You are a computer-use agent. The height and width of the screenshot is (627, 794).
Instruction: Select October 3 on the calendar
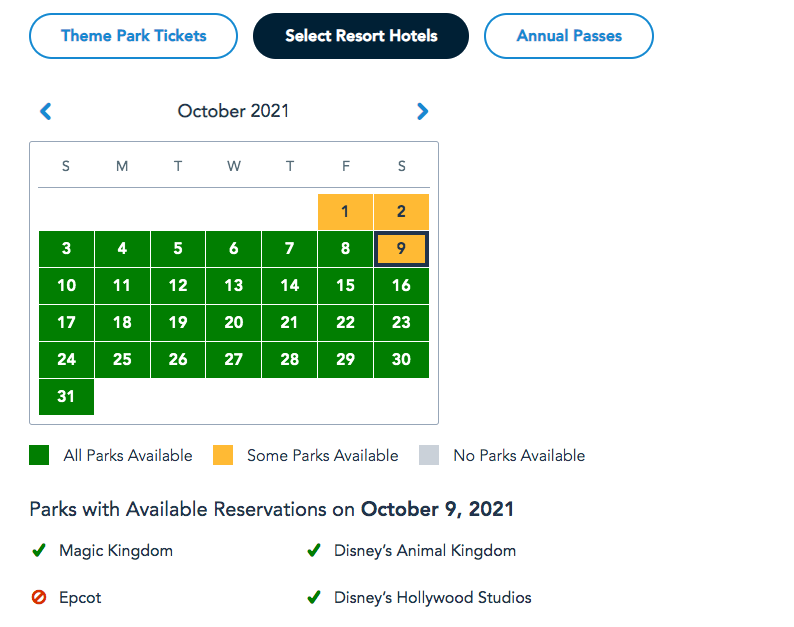click(x=66, y=249)
